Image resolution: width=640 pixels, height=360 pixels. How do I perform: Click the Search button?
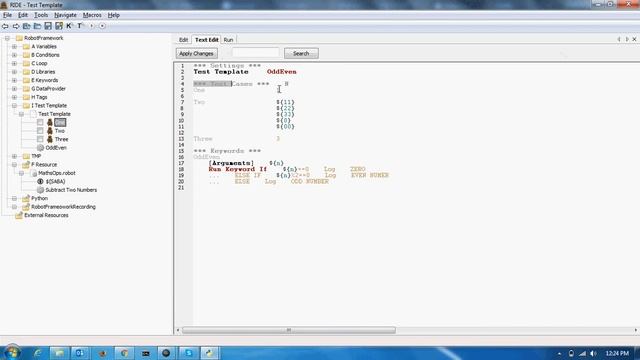coord(301,53)
